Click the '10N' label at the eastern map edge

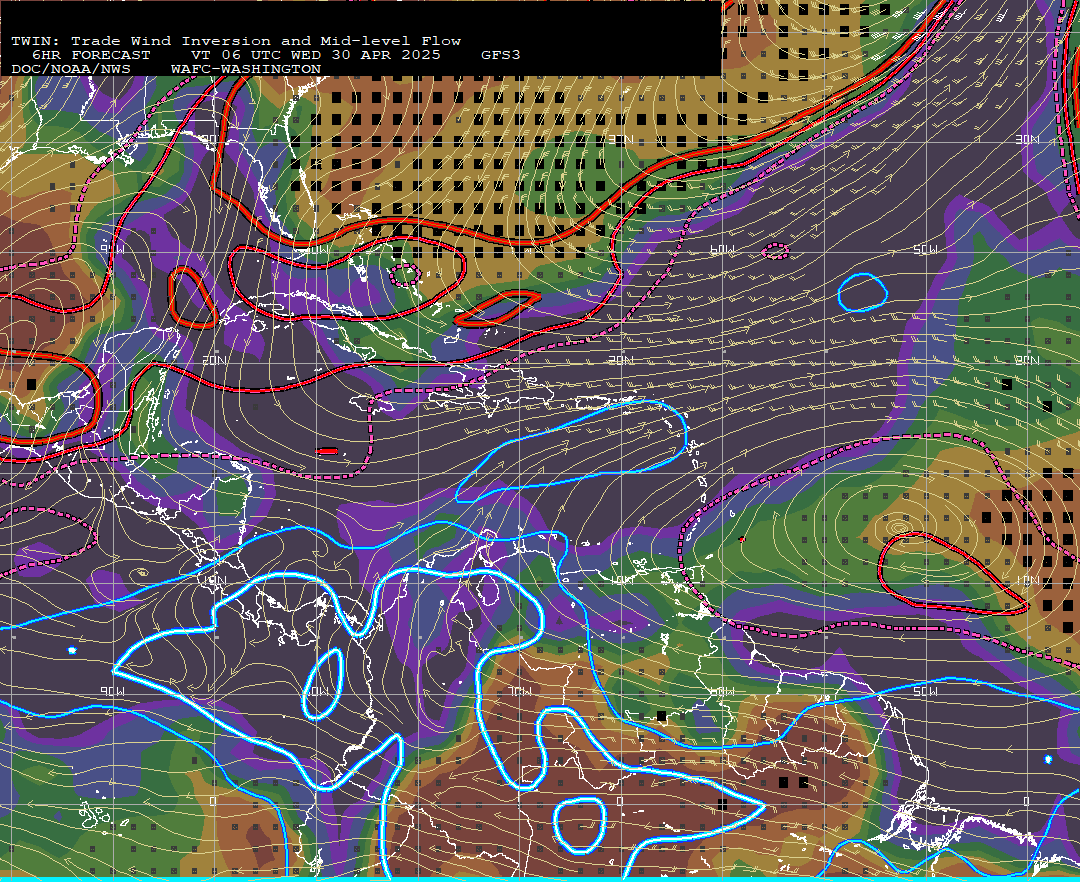1027,580
